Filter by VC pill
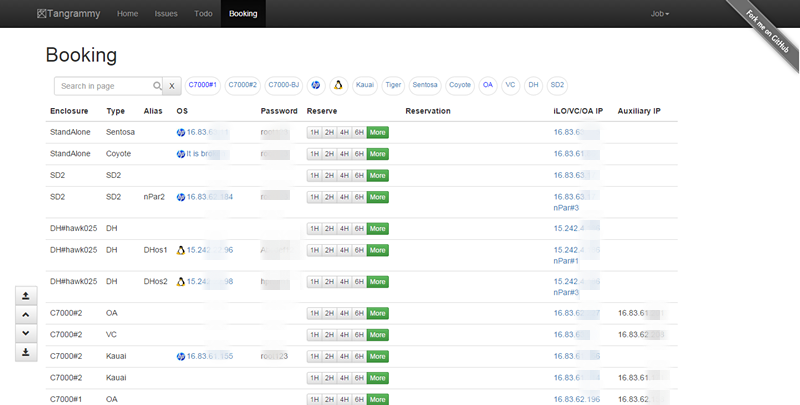800x405 pixels. [511, 85]
